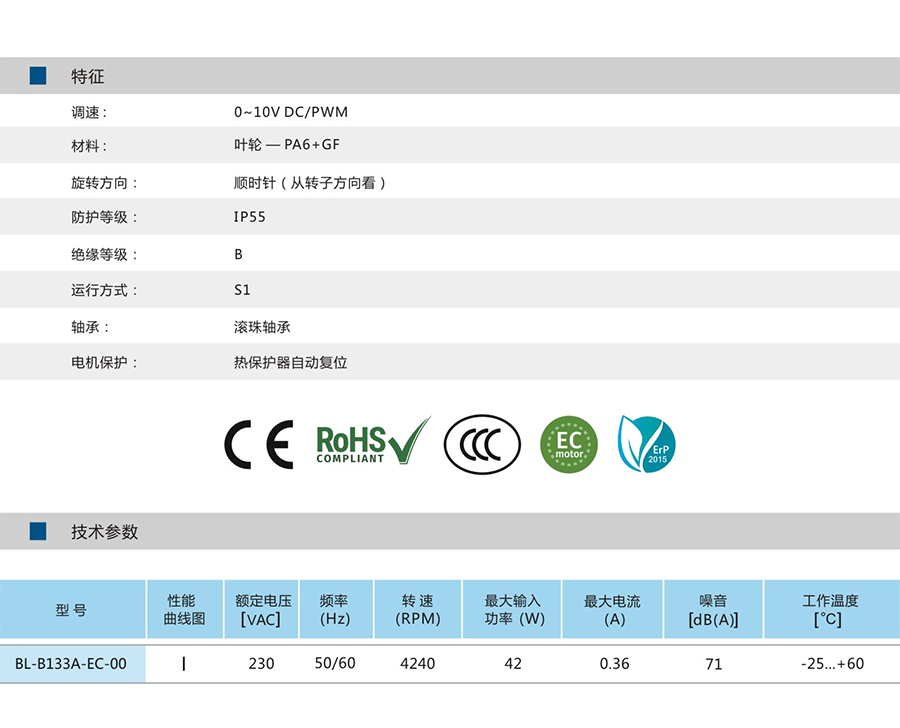This screenshot has height=728, width=900.
Task: Click the RoHS Compliant logo
Action: point(372,443)
